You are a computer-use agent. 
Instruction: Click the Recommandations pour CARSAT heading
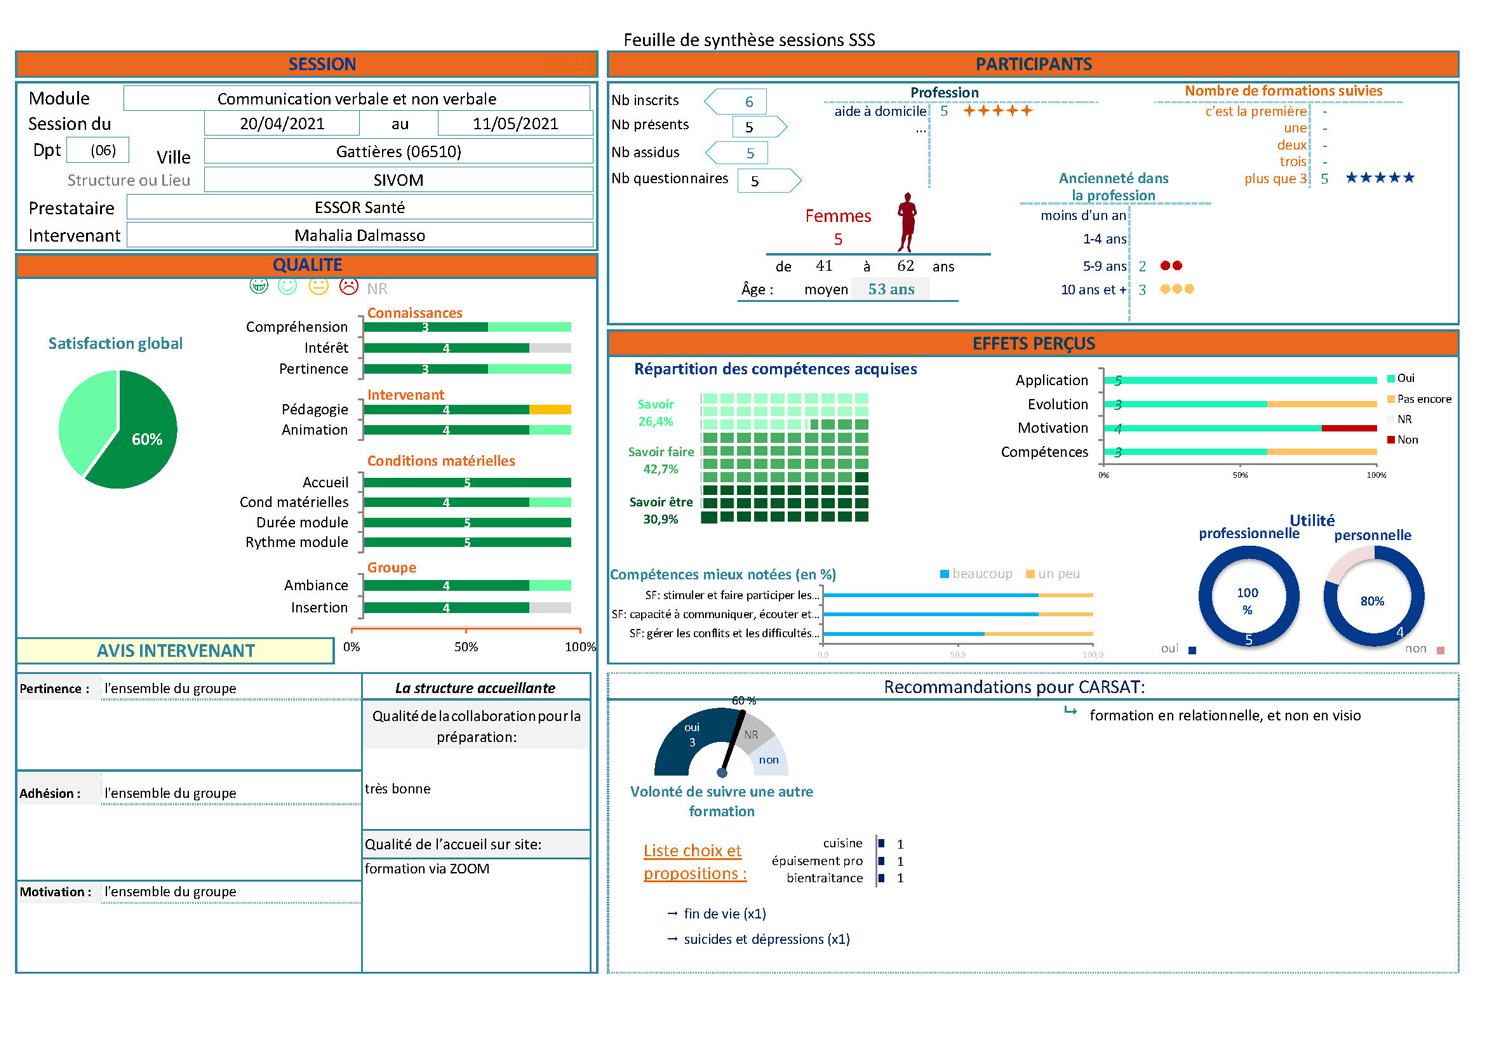click(1014, 687)
